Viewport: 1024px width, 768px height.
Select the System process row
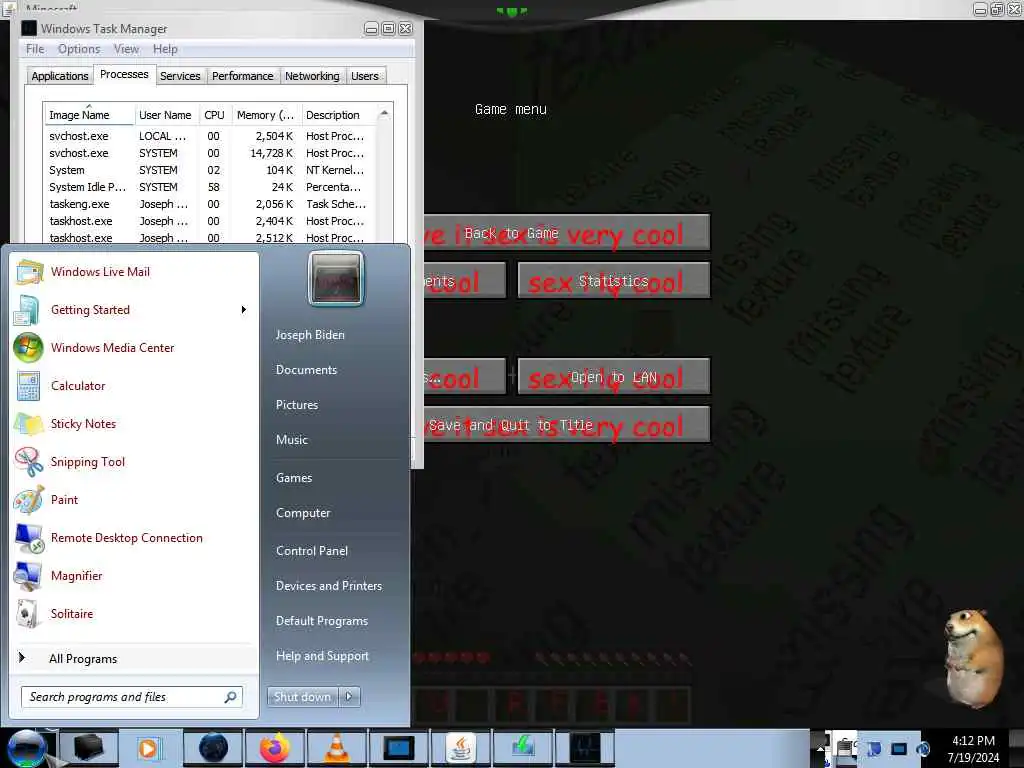210,170
